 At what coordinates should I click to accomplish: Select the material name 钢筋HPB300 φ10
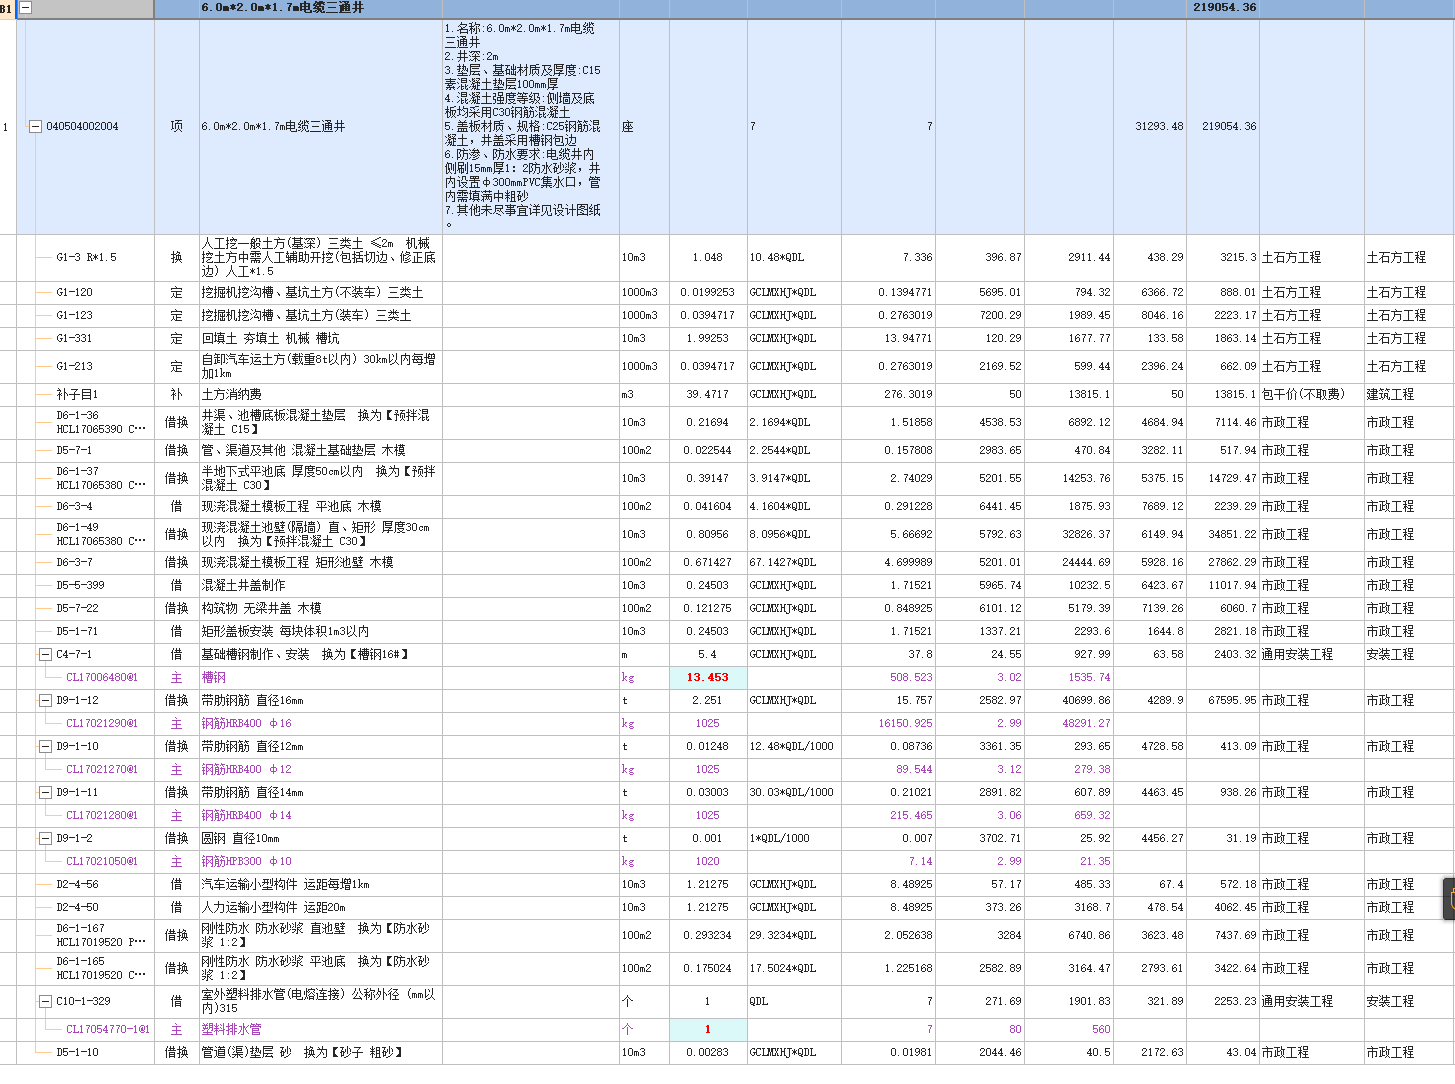pyautogui.click(x=247, y=862)
